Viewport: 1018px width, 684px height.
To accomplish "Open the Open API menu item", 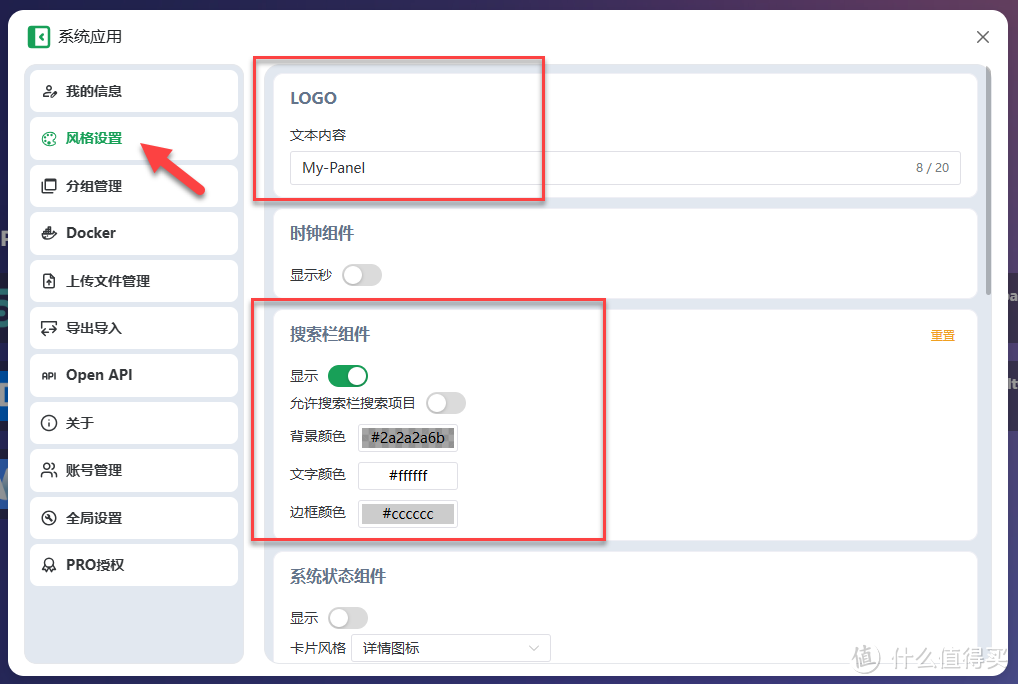I will pyautogui.click(x=134, y=376).
